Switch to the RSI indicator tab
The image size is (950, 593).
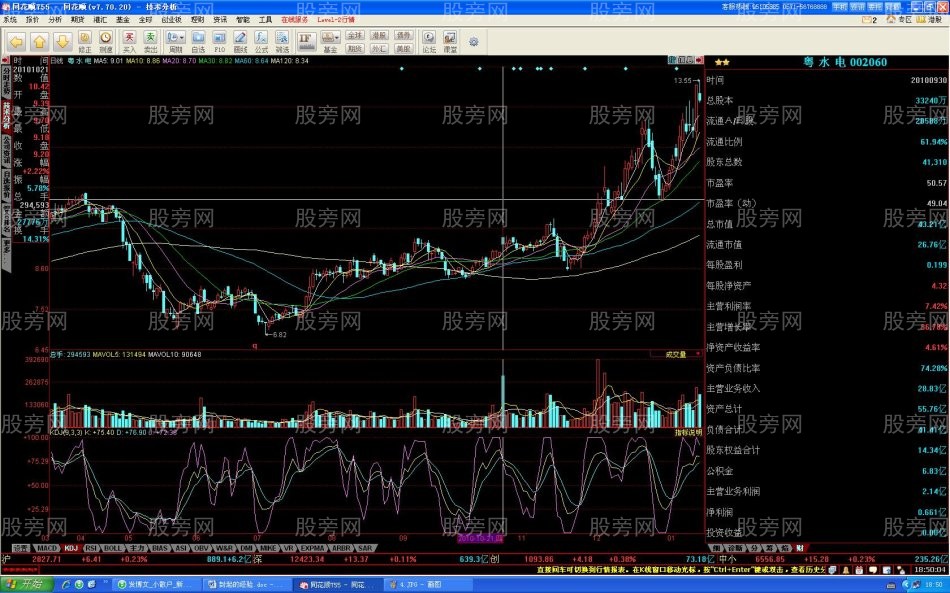(x=91, y=548)
